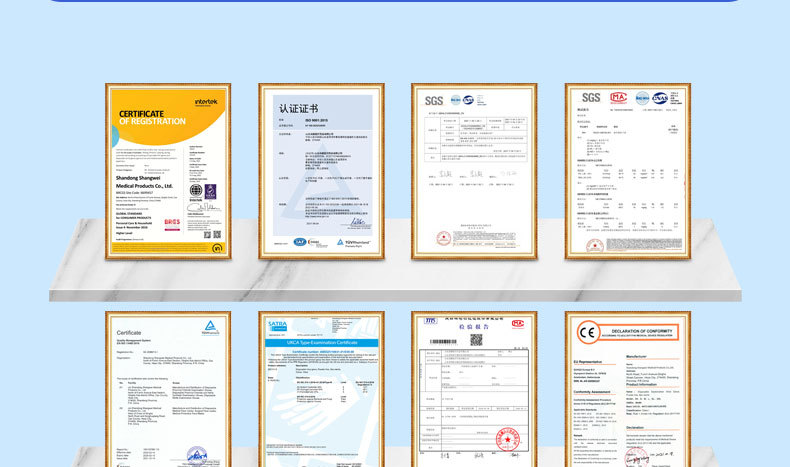Open the ISO 9001 认证证书 certificate
This screenshot has height=467, width=790.
321,171
